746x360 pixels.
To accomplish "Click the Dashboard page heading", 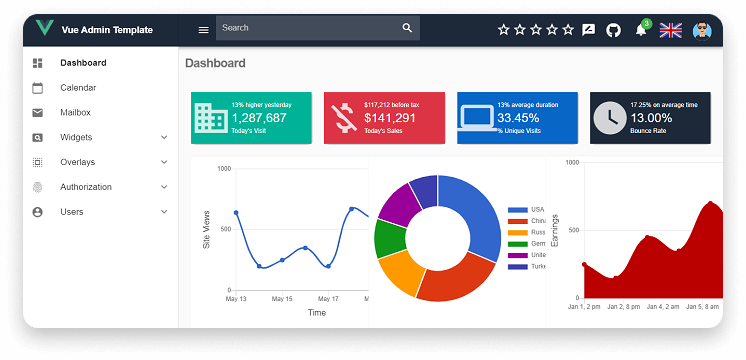I will pyautogui.click(x=215, y=63).
